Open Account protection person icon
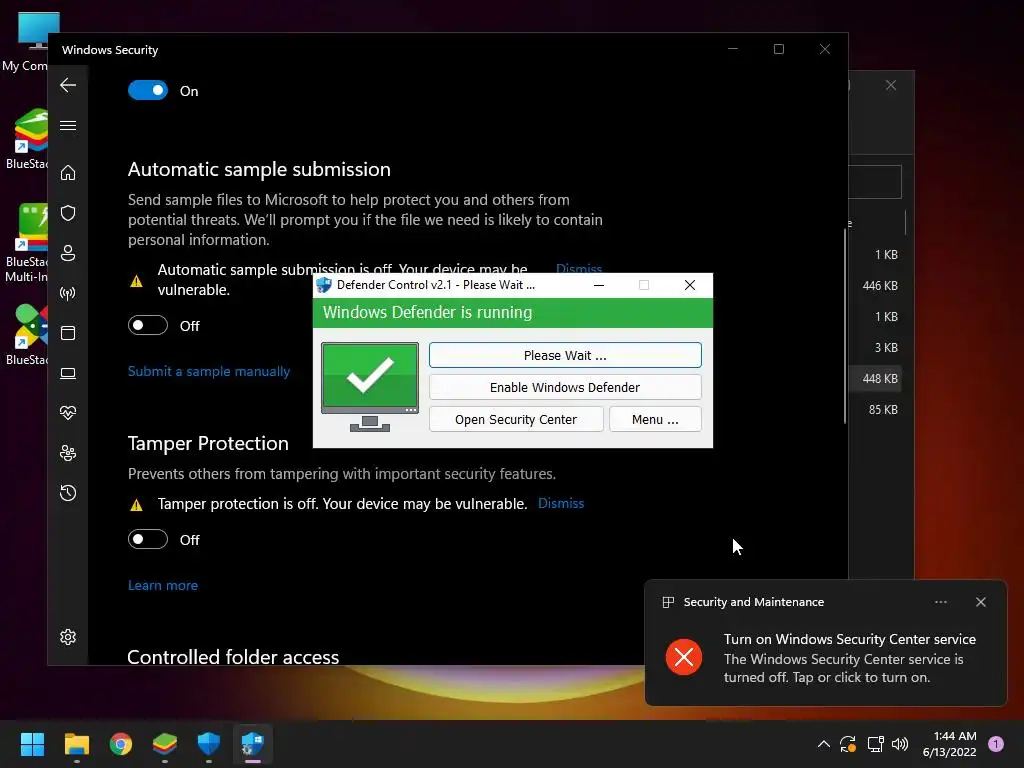The image size is (1024, 768). coord(68,253)
